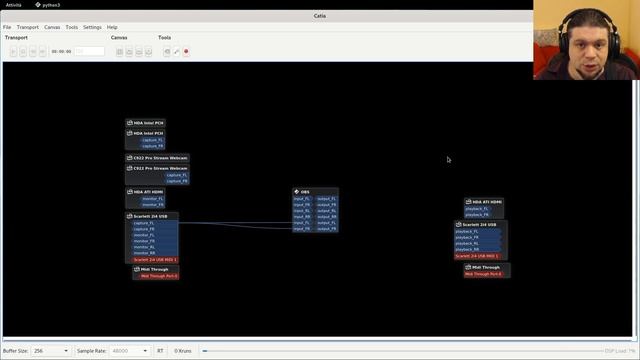Click the transport Forwards button
The height and width of the screenshot is (360, 640).
click(x=42, y=51)
